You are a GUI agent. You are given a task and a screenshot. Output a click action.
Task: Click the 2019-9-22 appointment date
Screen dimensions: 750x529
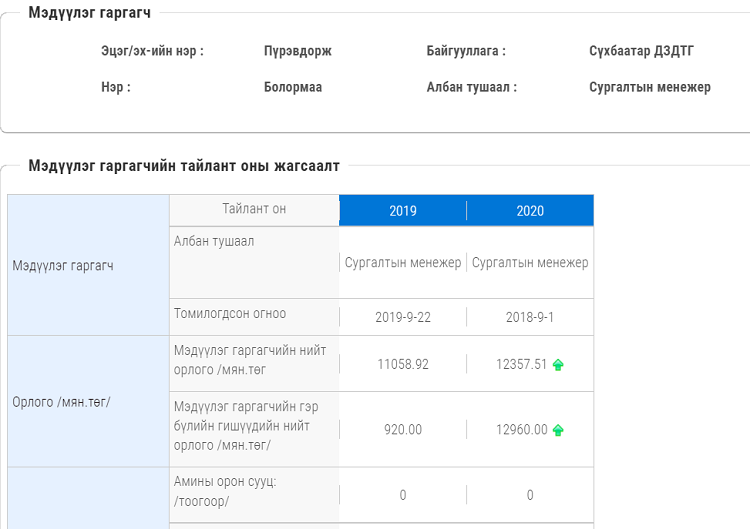[x=403, y=317]
